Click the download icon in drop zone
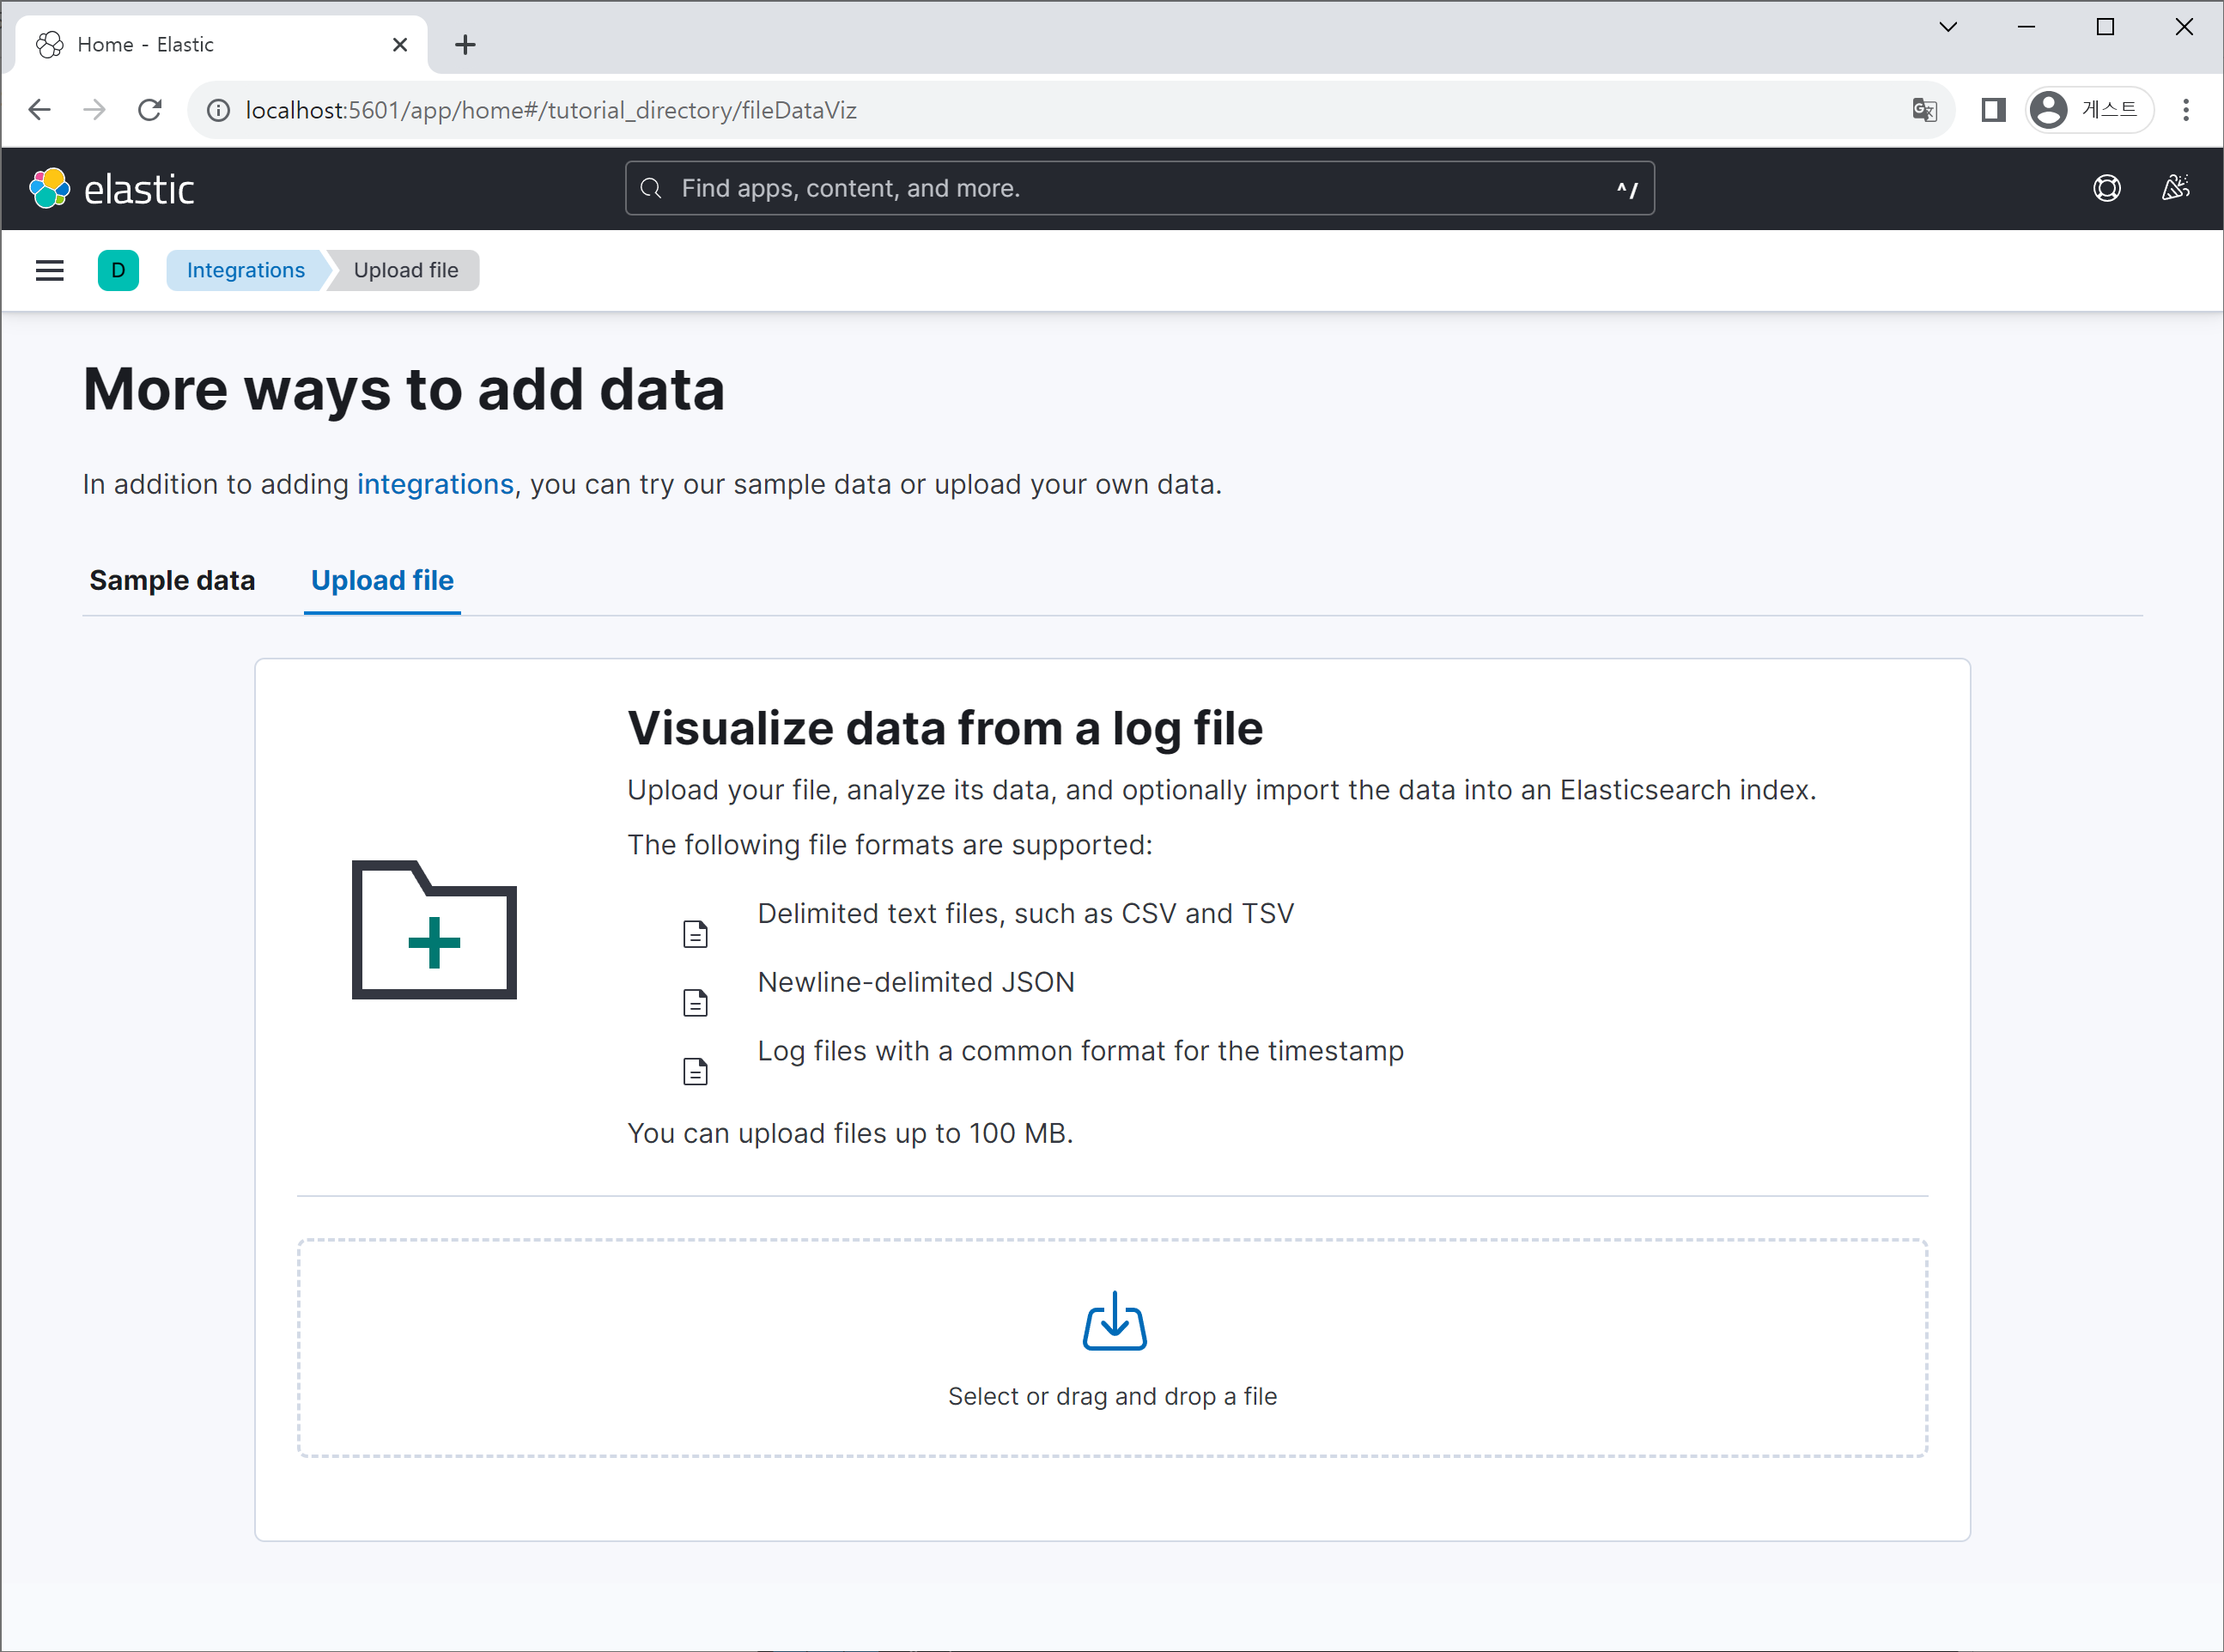This screenshot has height=1652, width=2224. pyautogui.click(x=1113, y=1321)
